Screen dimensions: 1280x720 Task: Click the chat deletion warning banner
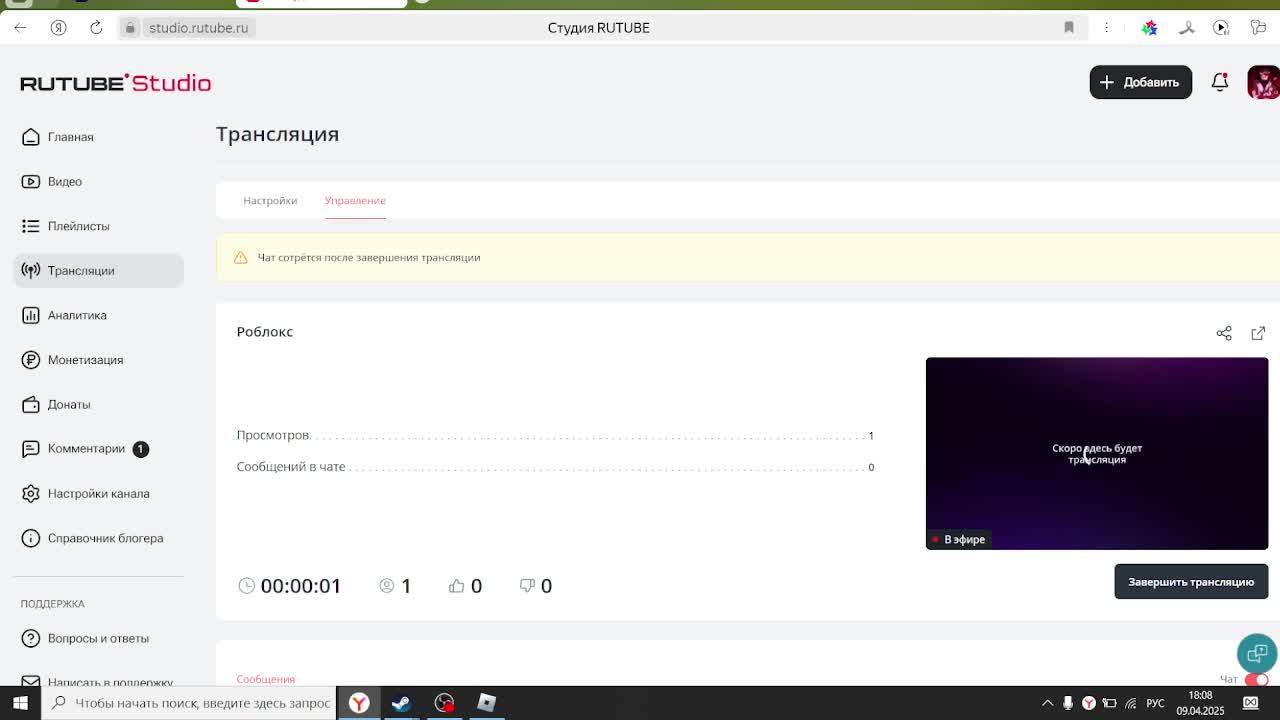coord(748,257)
